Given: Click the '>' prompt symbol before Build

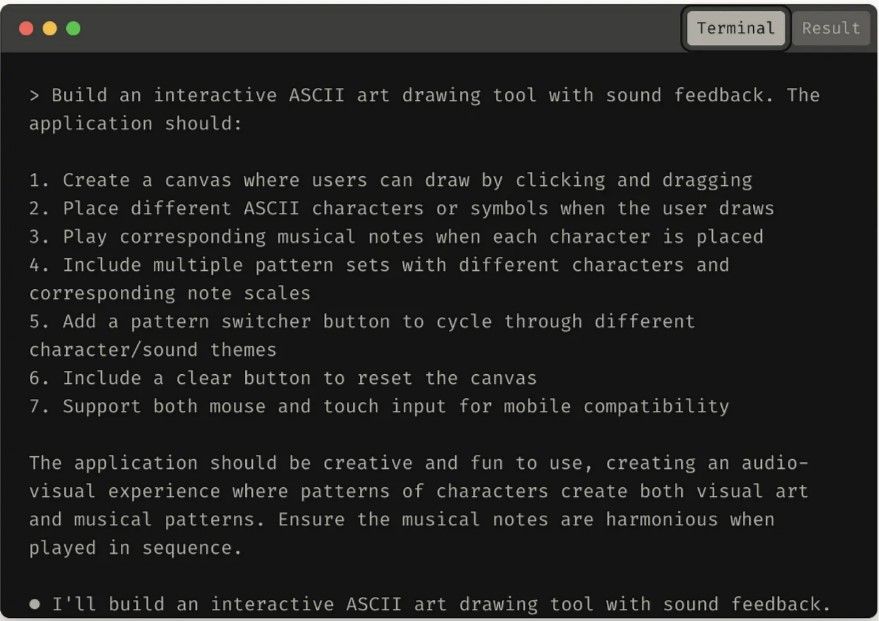Looking at the screenshot, I should coord(34,95).
